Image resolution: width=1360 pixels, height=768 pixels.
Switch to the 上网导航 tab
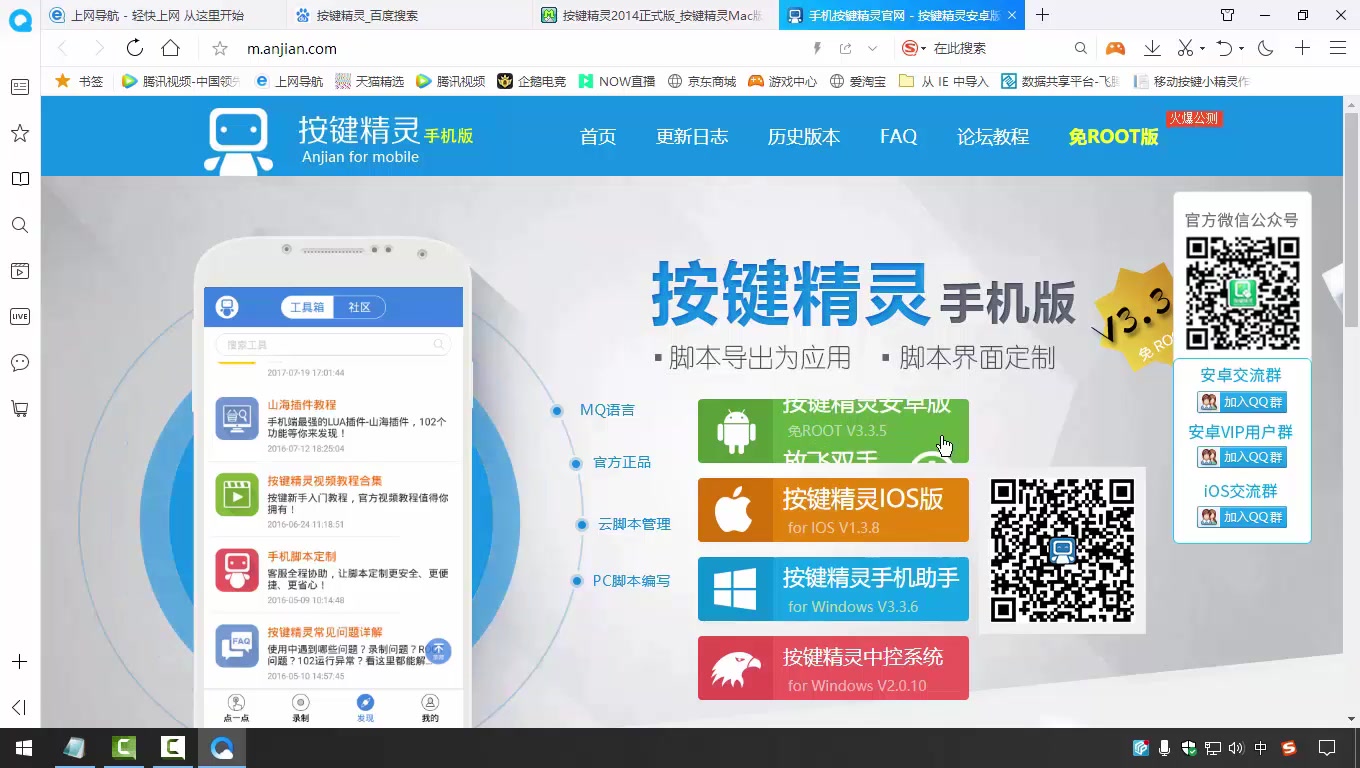pyautogui.click(x=163, y=15)
